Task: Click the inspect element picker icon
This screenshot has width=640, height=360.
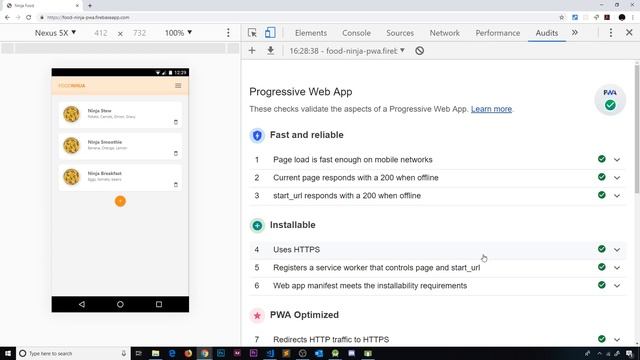Action: pos(252,33)
